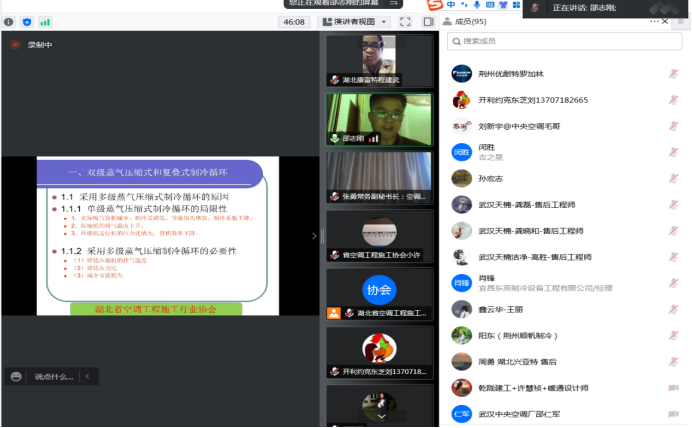The height and width of the screenshot is (428, 692).
Task: Toggle mic for 荆州优耐特罗加林
Action: [x=673, y=74]
